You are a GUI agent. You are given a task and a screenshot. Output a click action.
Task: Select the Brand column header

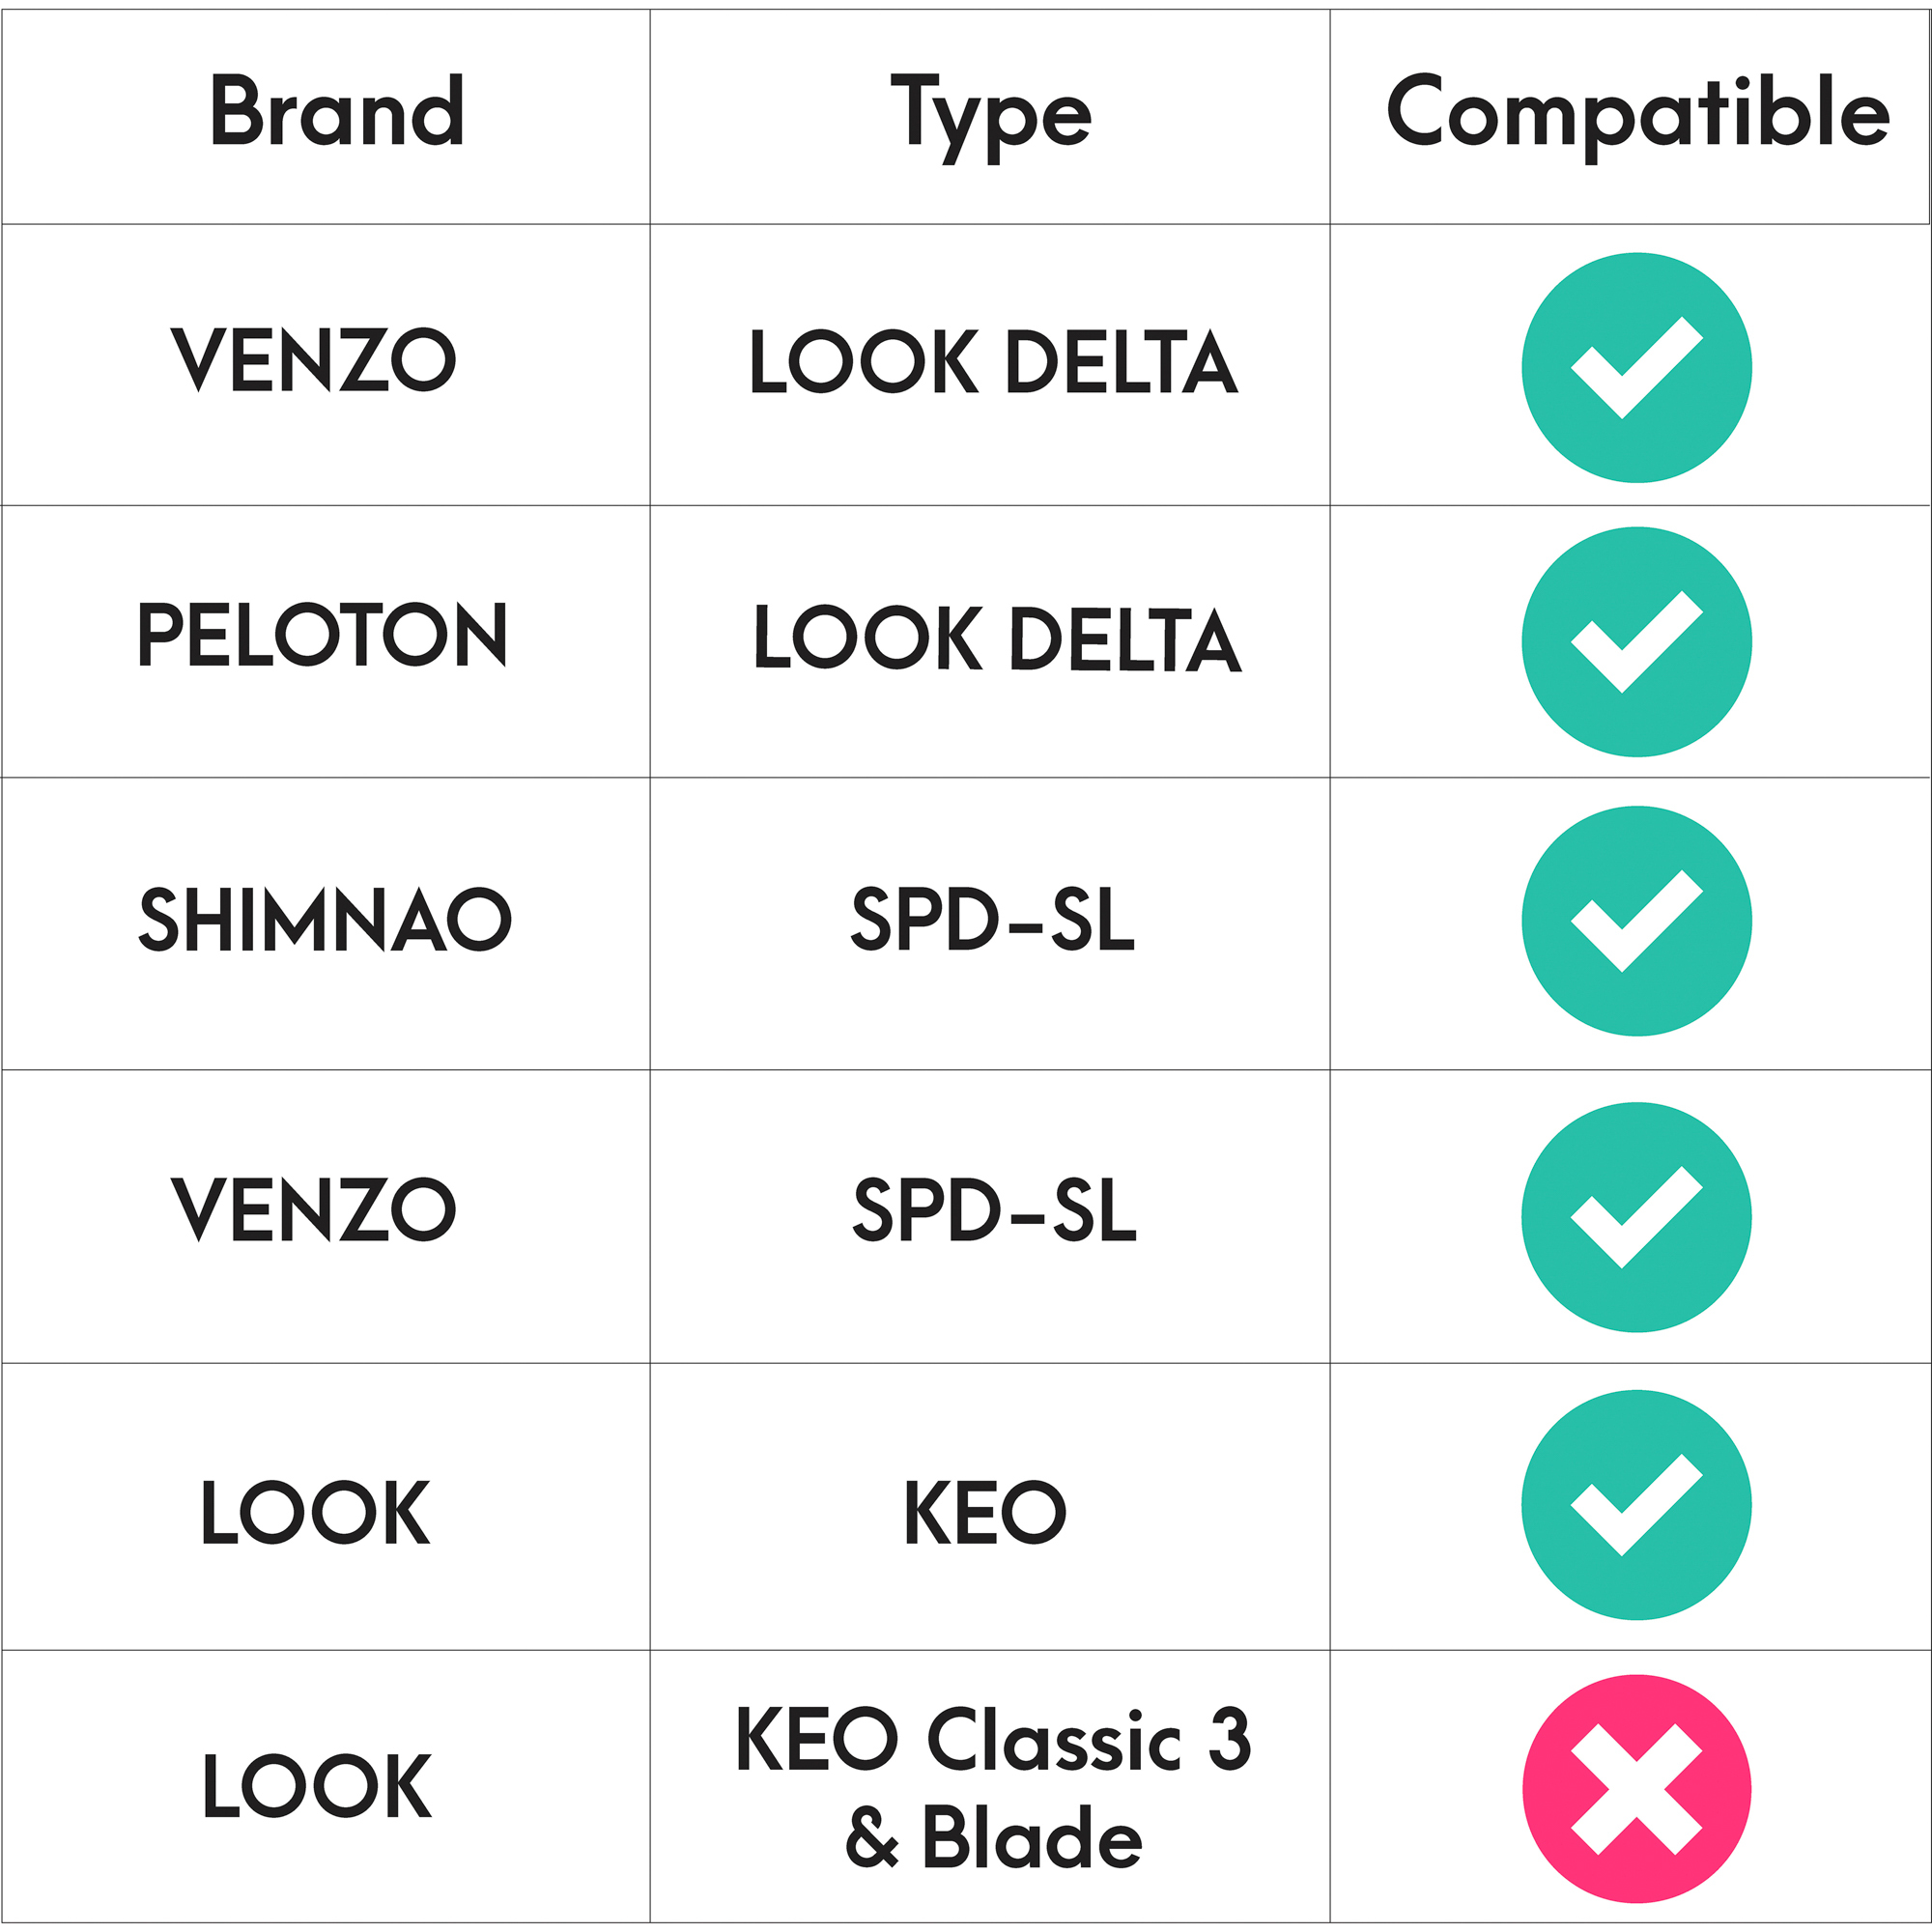coord(337,110)
